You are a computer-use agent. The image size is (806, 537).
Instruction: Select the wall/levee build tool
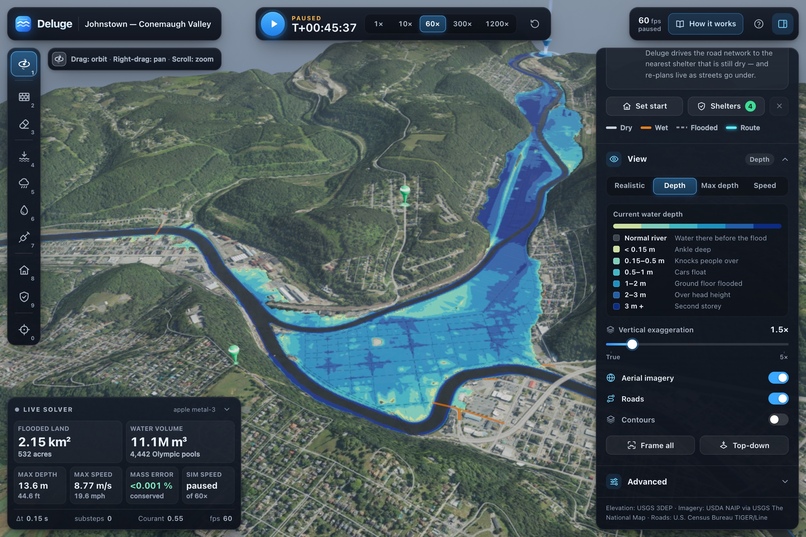24,97
